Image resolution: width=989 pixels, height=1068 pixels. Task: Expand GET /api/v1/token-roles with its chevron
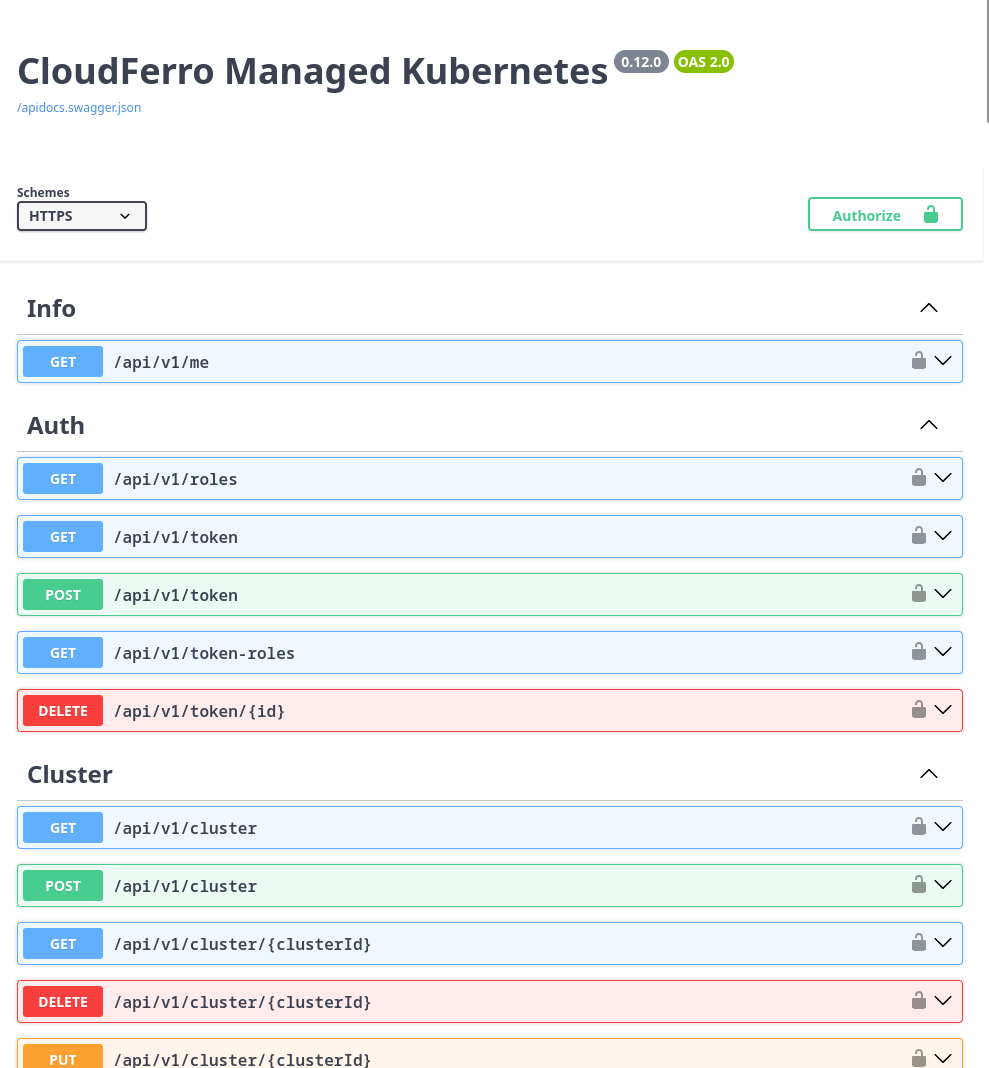point(943,652)
